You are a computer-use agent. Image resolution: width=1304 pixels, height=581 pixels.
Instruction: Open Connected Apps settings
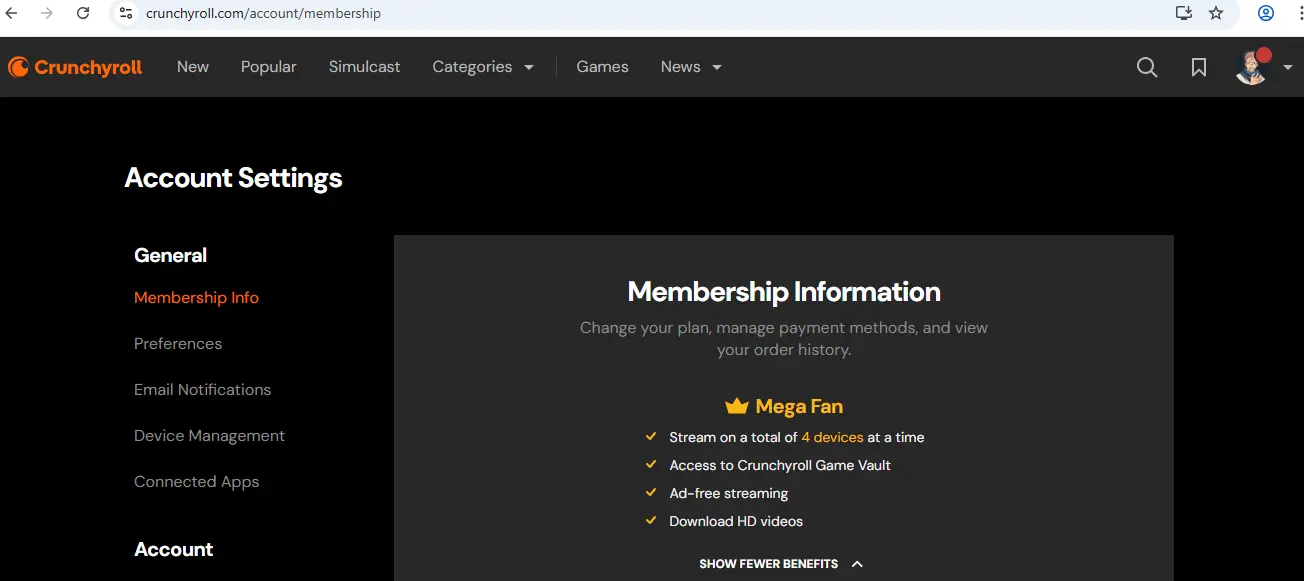(196, 482)
